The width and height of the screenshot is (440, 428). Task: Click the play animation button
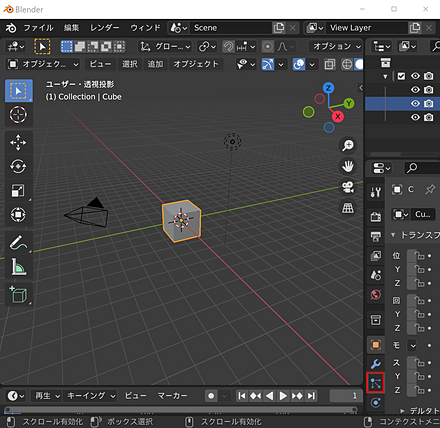[x=283, y=396]
